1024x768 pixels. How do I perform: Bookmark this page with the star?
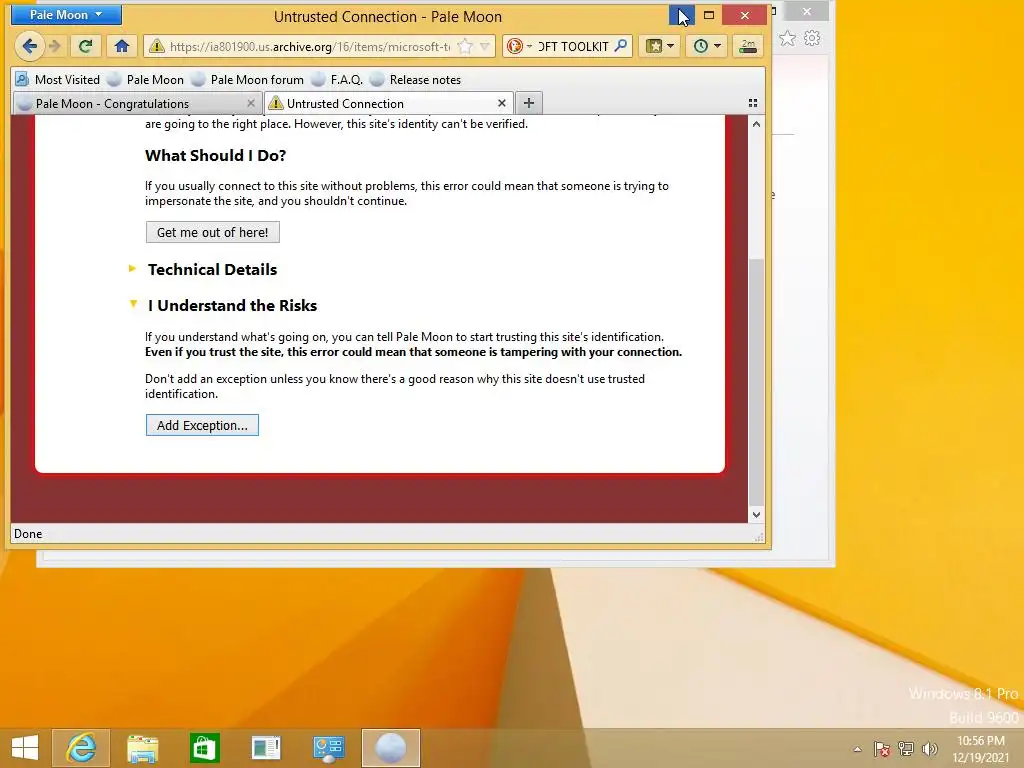465,46
